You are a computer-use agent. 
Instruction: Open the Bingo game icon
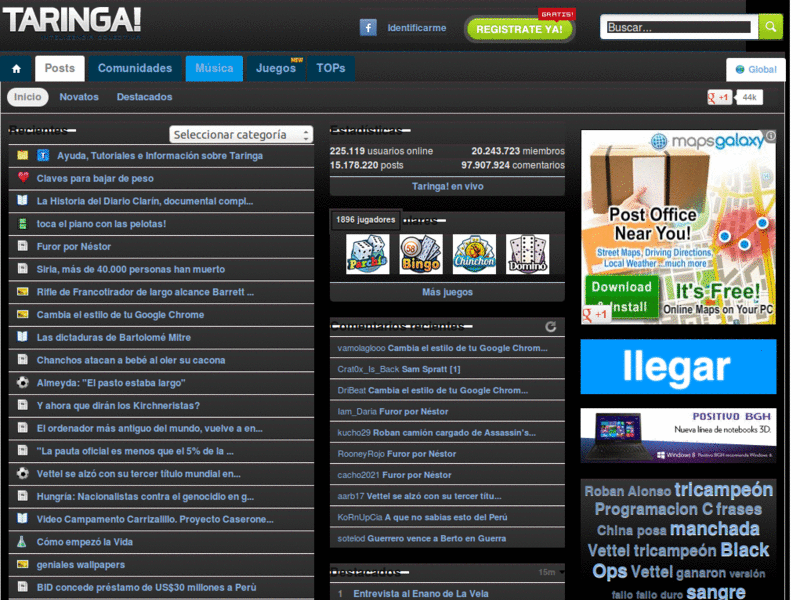(x=421, y=254)
